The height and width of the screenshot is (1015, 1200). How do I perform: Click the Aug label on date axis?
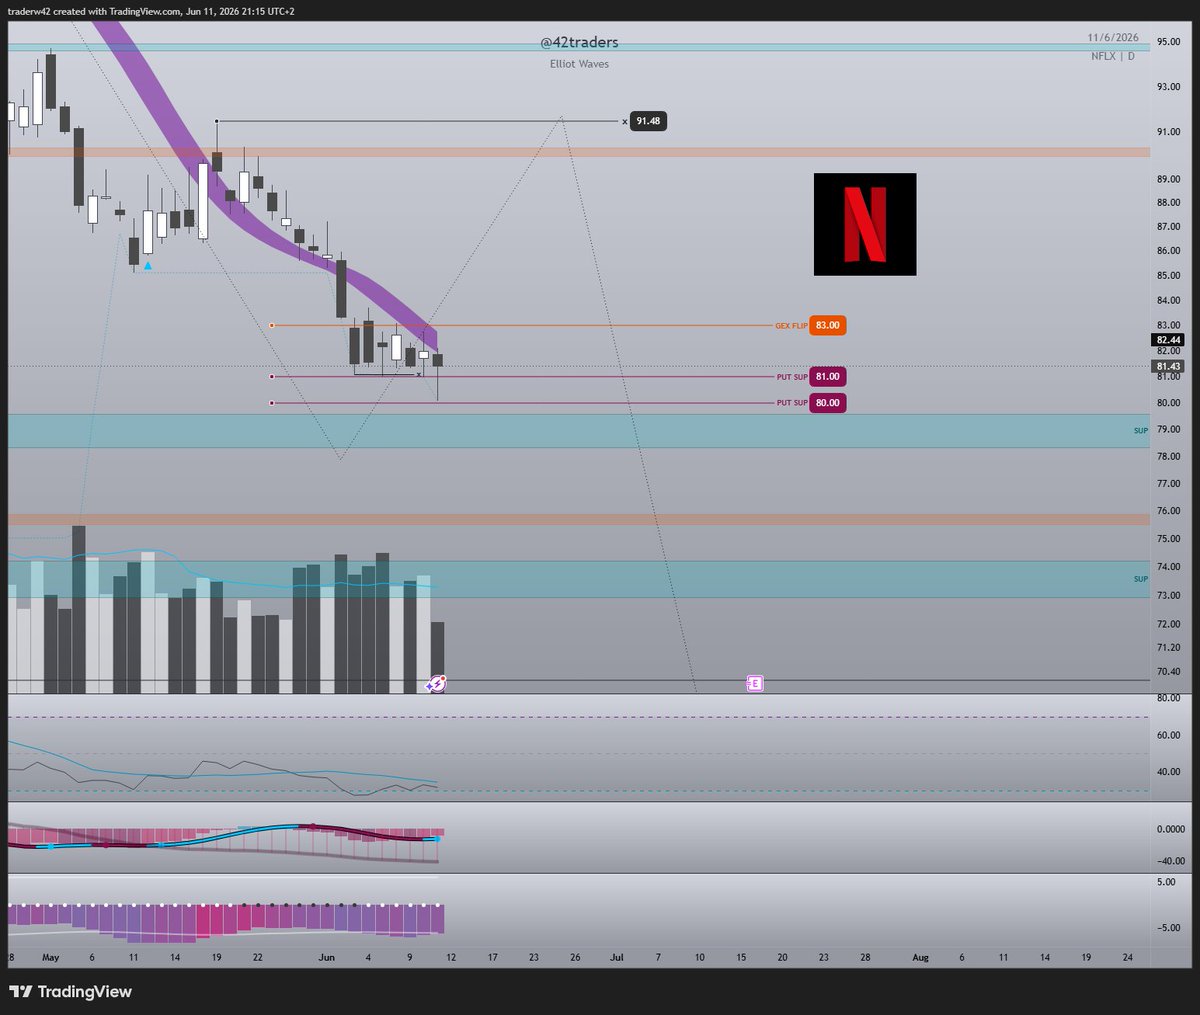[920, 957]
